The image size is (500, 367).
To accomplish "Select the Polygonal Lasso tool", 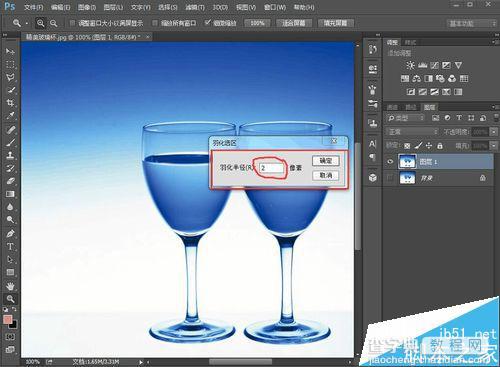I will pyautogui.click(x=10, y=77).
